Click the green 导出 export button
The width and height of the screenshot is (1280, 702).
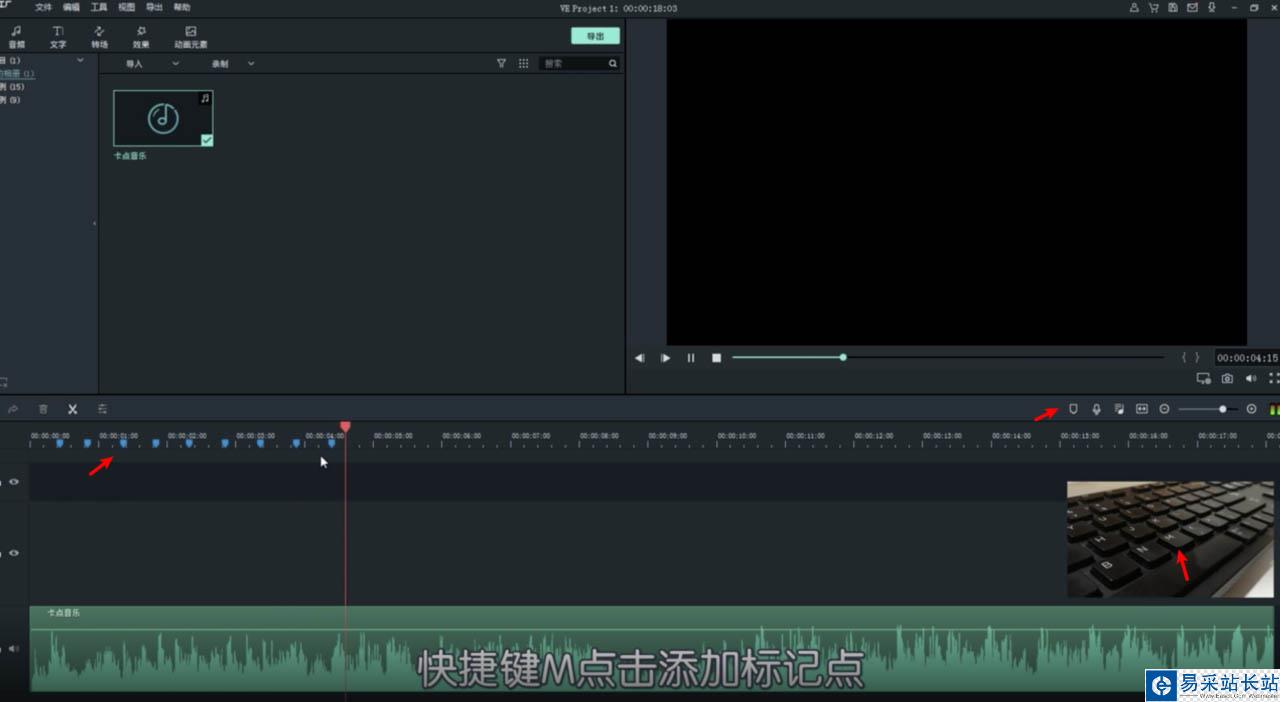595,36
